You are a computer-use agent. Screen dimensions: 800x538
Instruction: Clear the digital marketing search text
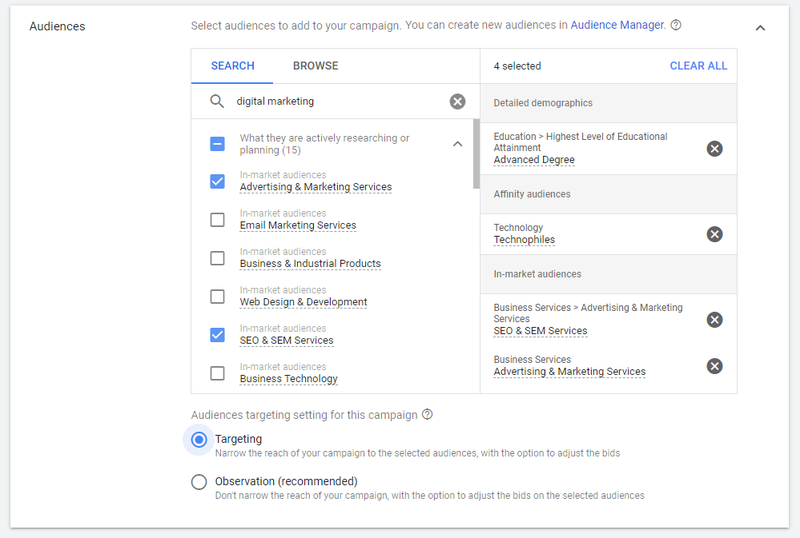(x=457, y=102)
